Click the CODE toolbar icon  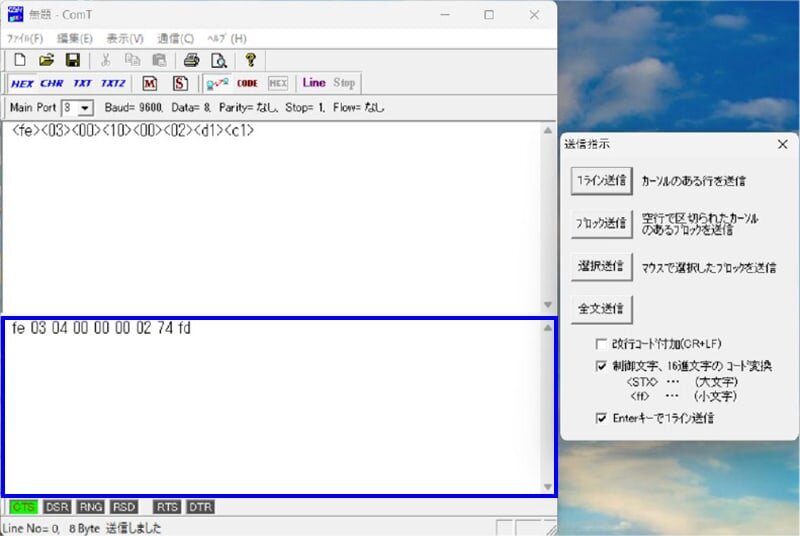coord(247,83)
